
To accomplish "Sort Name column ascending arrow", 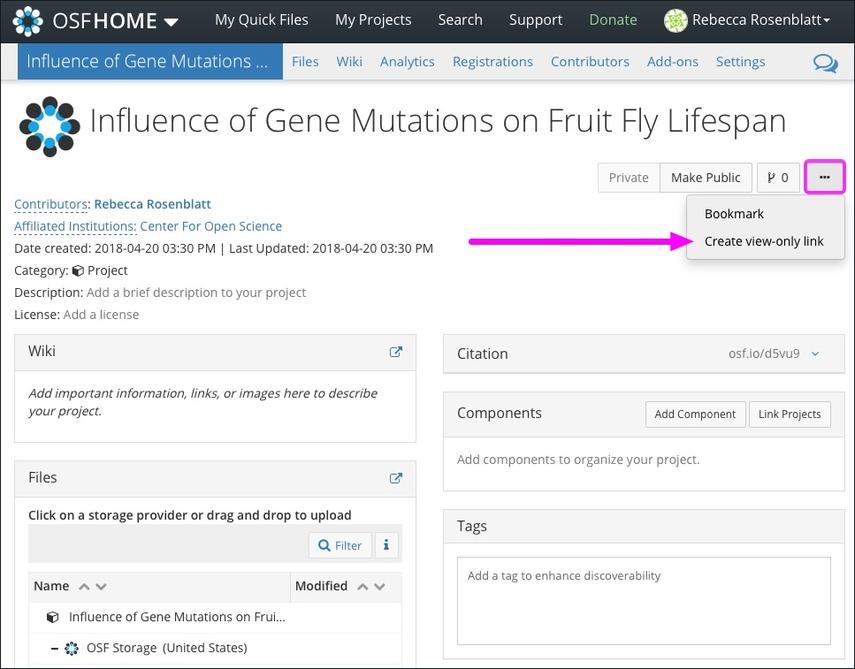I will click(x=84, y=587).
